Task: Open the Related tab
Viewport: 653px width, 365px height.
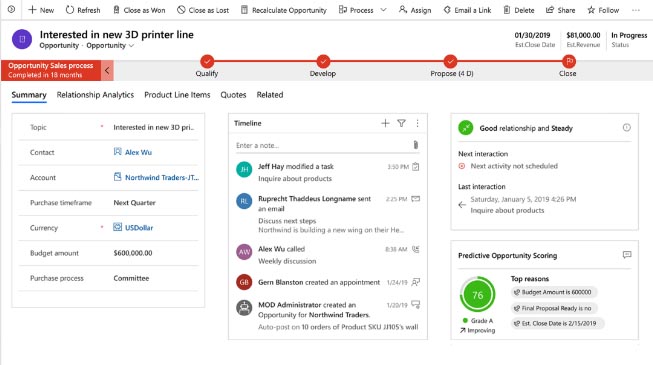Action: [270, 95]
